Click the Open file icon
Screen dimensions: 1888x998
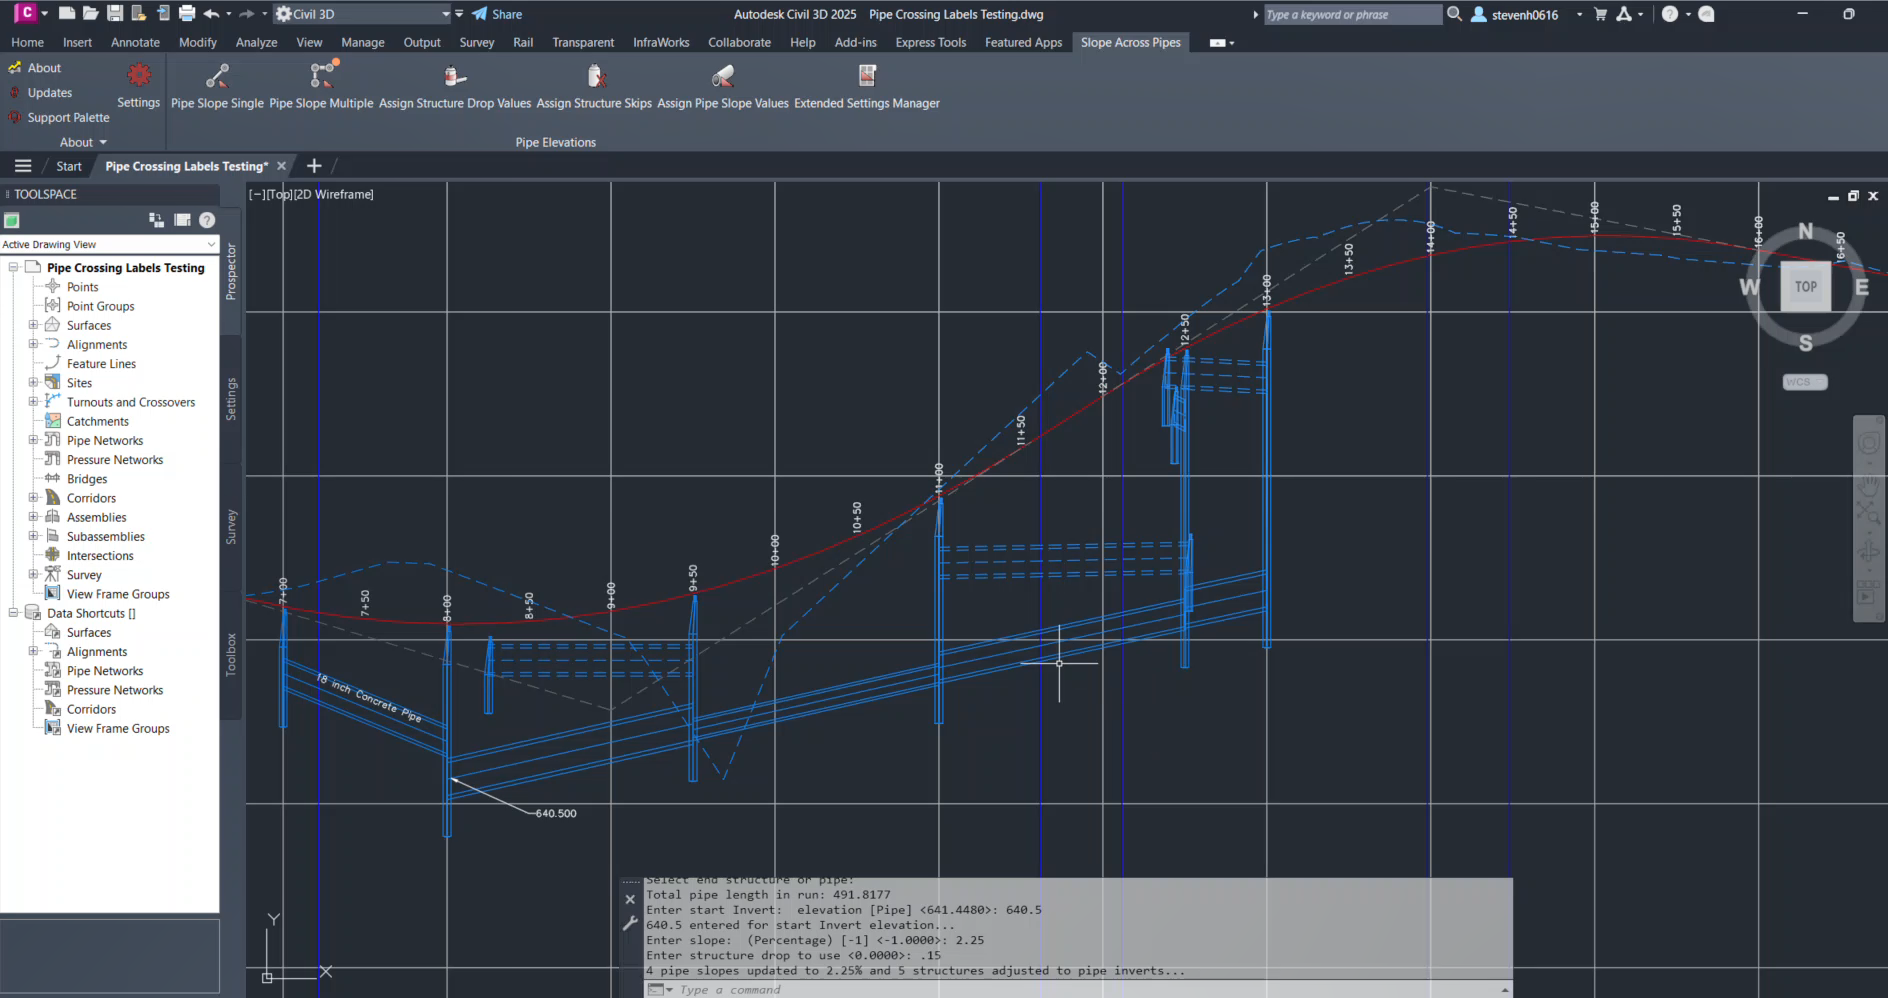coord(90,14)
